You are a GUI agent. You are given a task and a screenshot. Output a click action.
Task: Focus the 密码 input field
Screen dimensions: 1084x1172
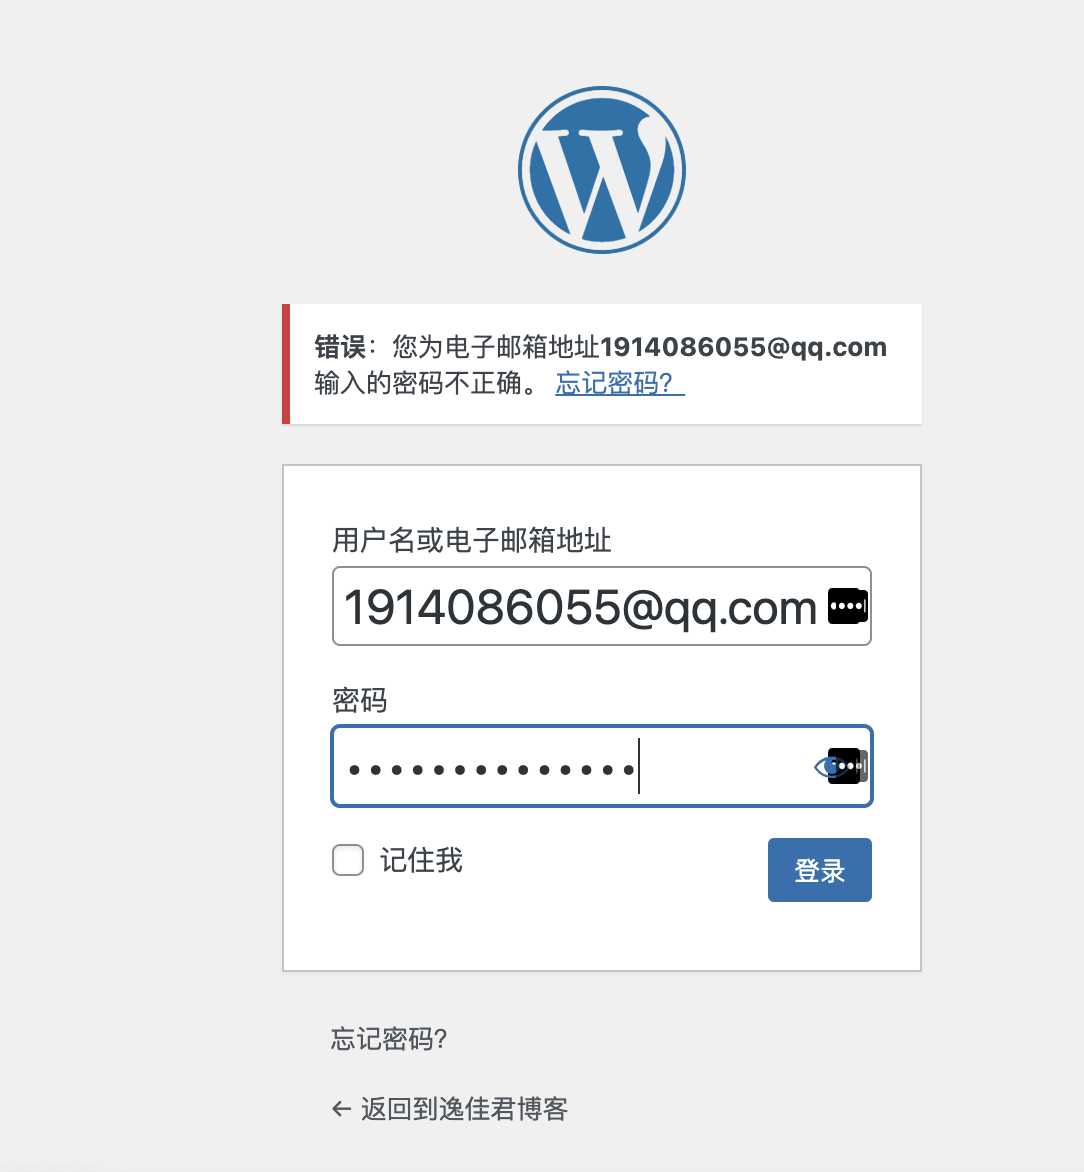coord(602,766)
